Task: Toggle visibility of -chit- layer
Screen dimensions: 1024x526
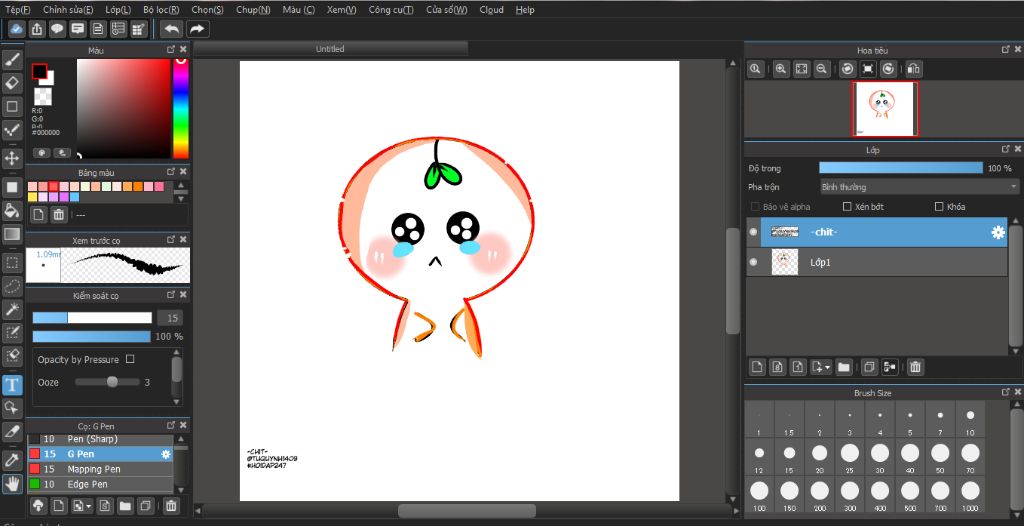Action: pos(754,232)
